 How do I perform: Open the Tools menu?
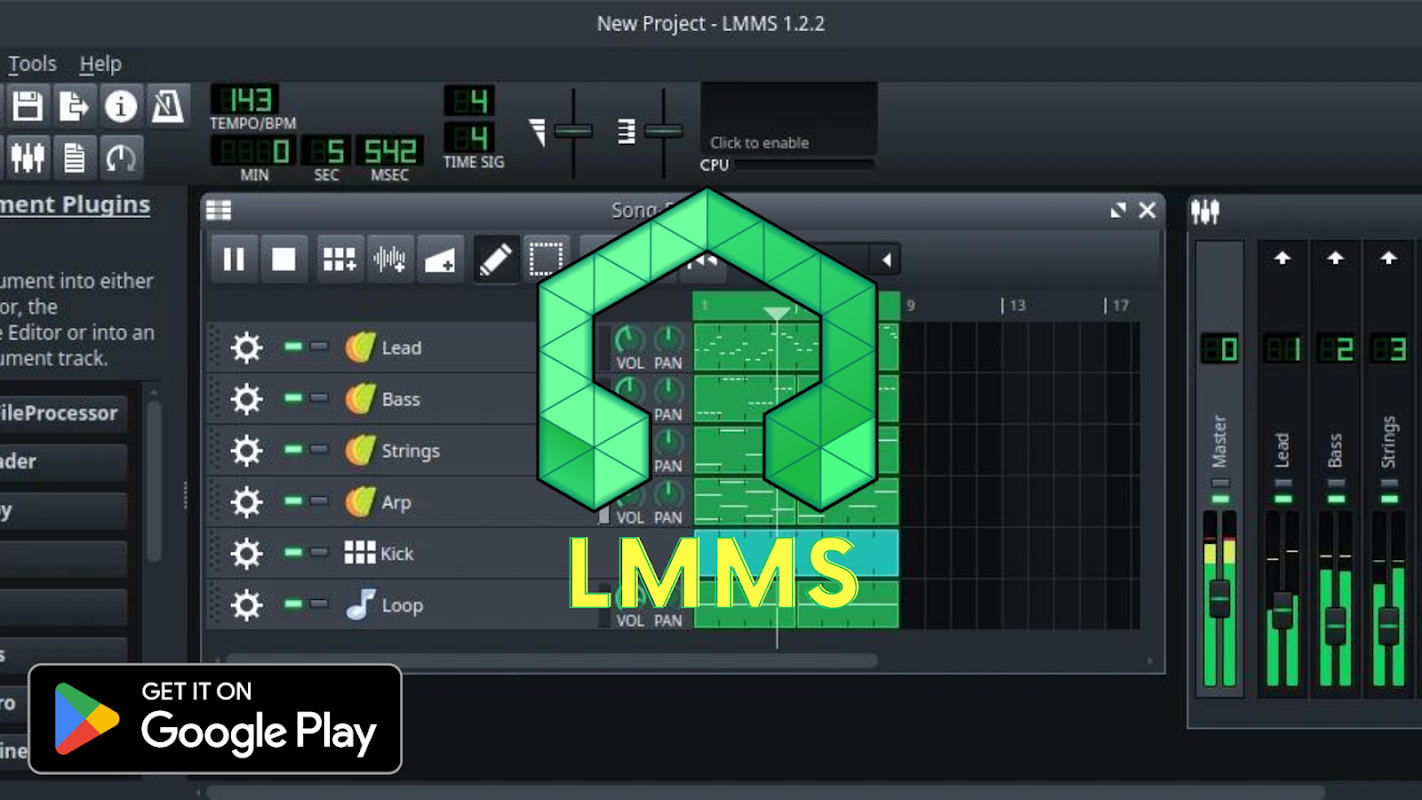point(32,64)
